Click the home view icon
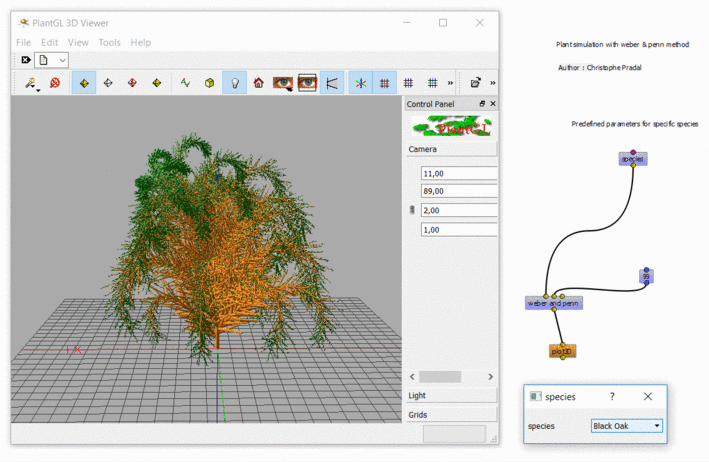This screenshot has height=462, width=709. pos(259,83)
